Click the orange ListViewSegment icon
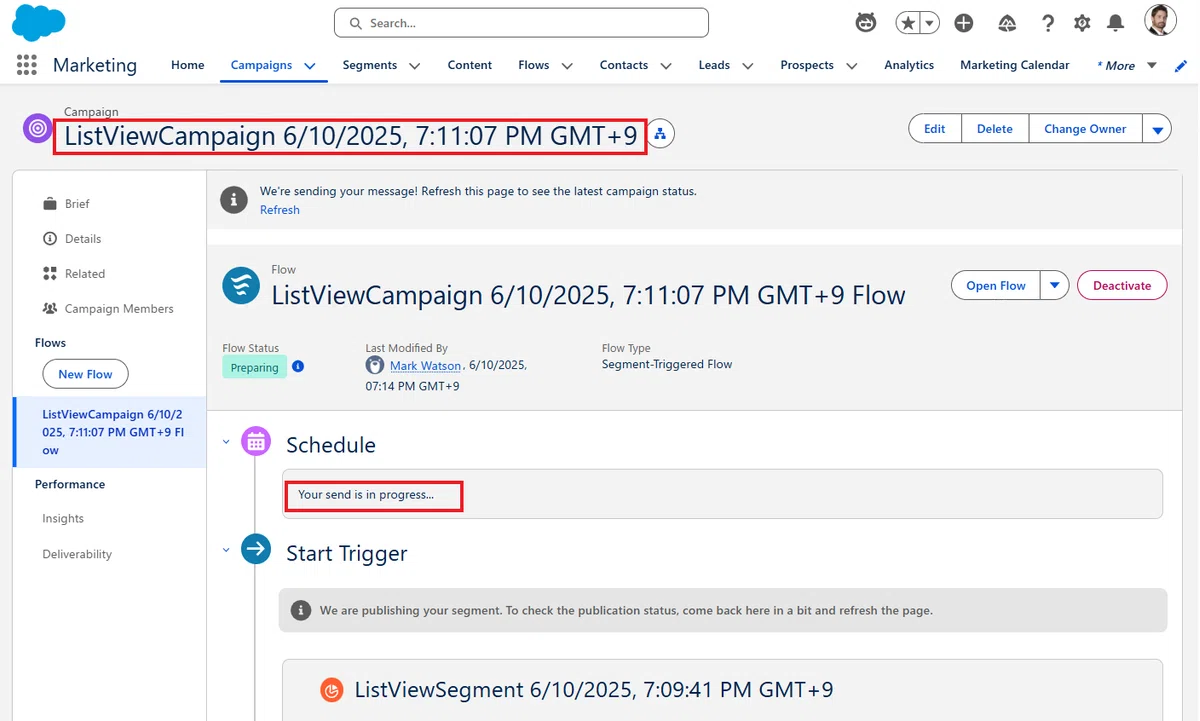This screenshot has width=1200, height=721. [x=332, y=690]
